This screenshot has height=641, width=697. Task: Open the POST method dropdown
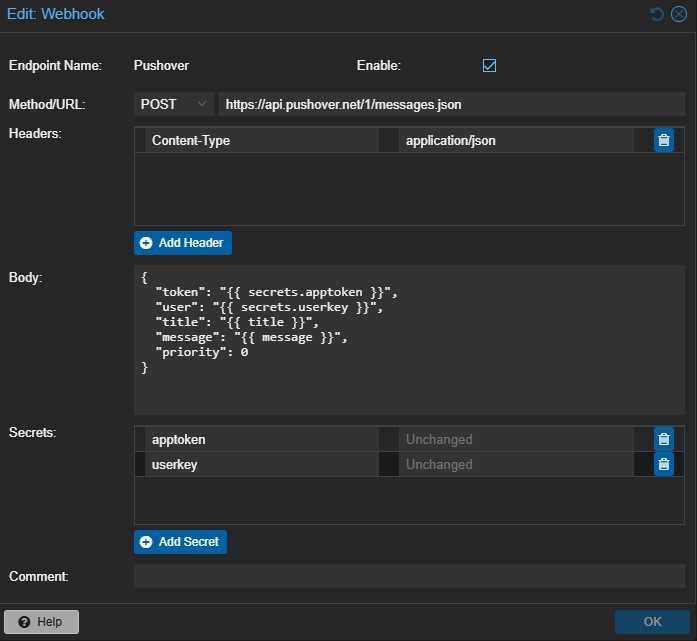(x=173, y=104)
